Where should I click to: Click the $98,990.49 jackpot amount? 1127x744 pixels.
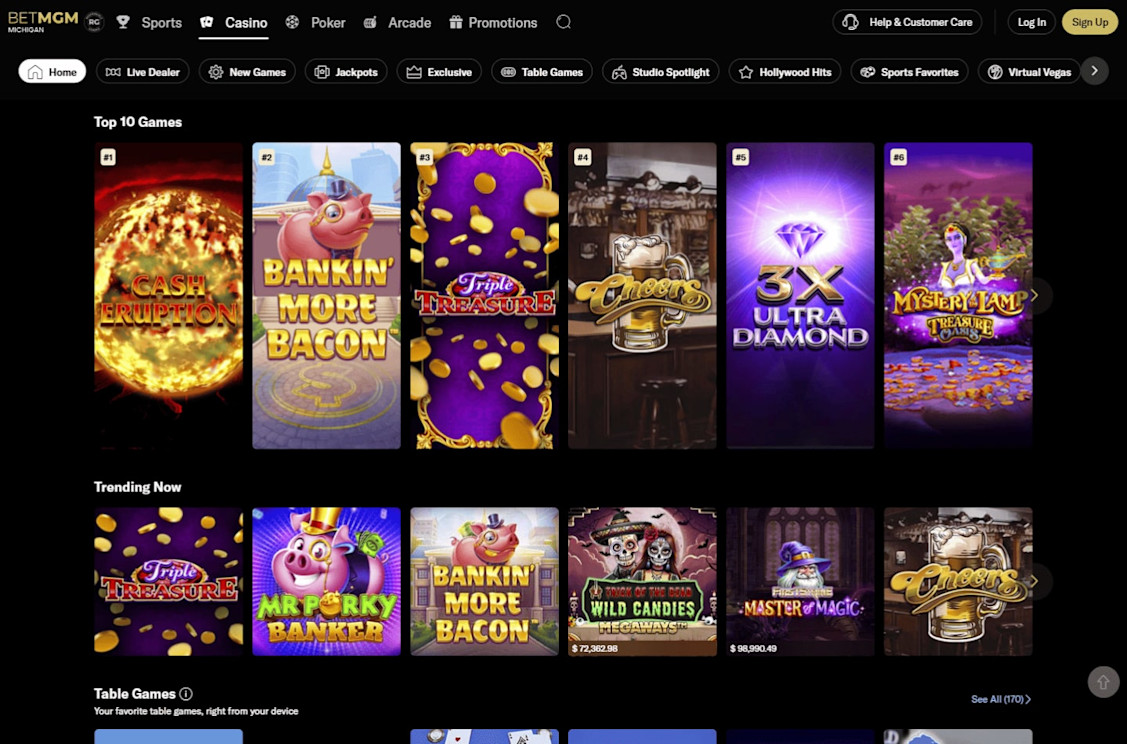click(x=753, y=648)
